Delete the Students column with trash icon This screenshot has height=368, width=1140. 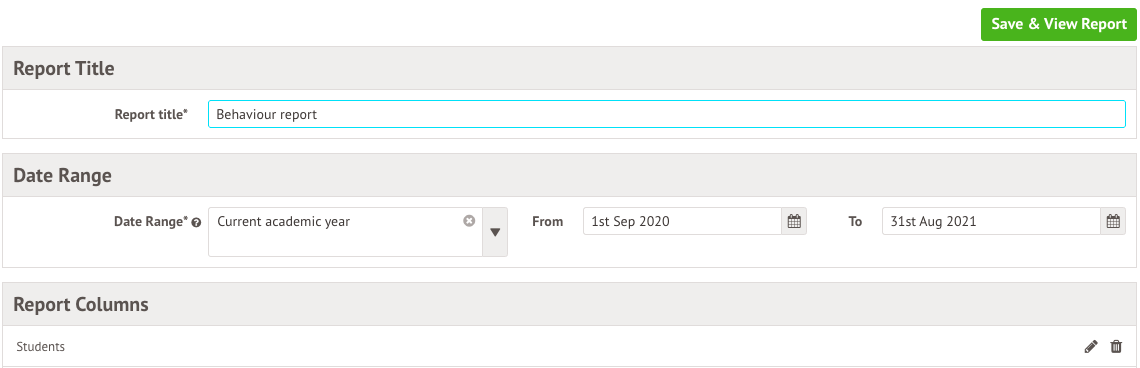click(x=1116, y=347)
